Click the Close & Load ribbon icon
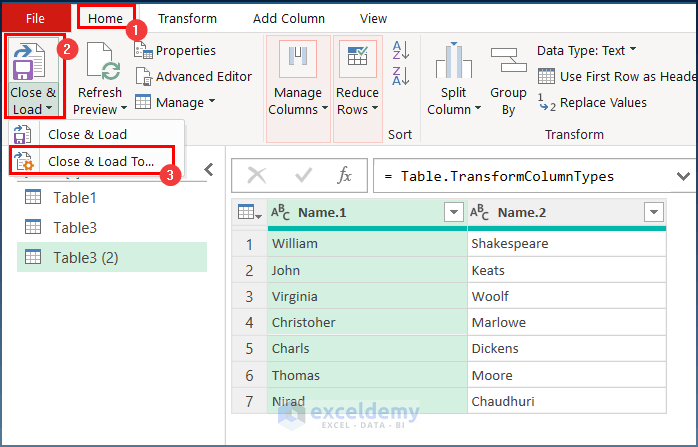The height and width of the screenshot is (447, 698). [29, 61]
